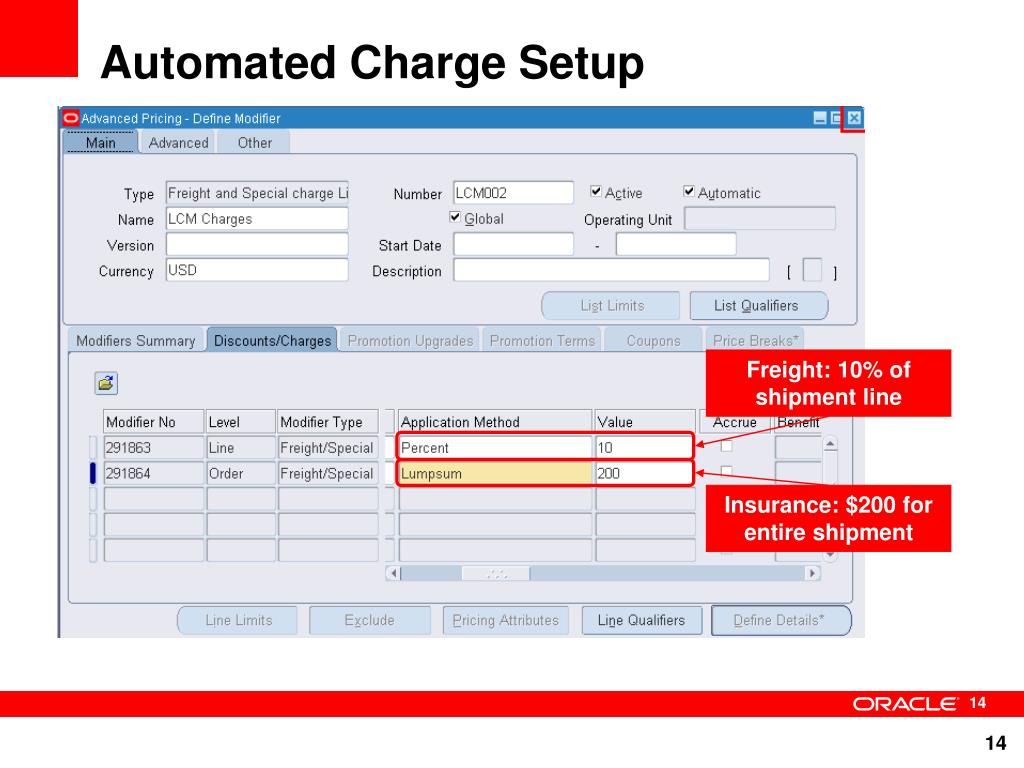This screenshot has width=1024, height=768.
Task: Click the first empty Modifier No cell
Action: [153, 499]
